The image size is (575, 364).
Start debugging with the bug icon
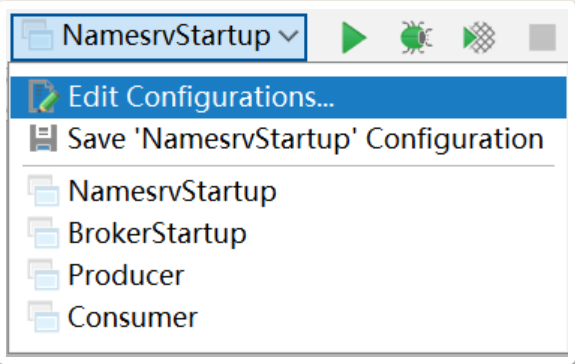coord(416,37)
